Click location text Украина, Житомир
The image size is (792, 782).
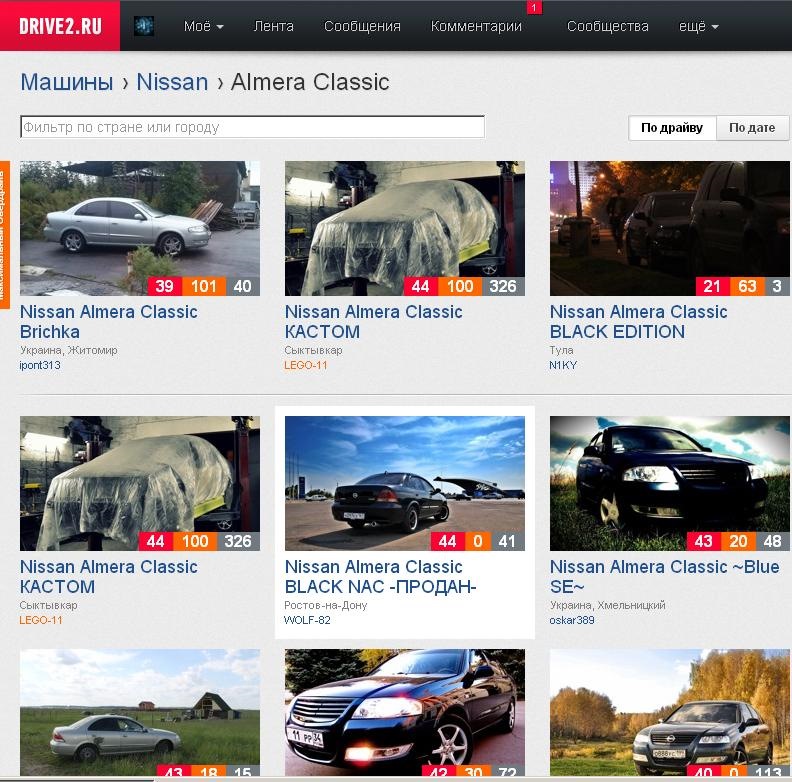tap(69, 350)
